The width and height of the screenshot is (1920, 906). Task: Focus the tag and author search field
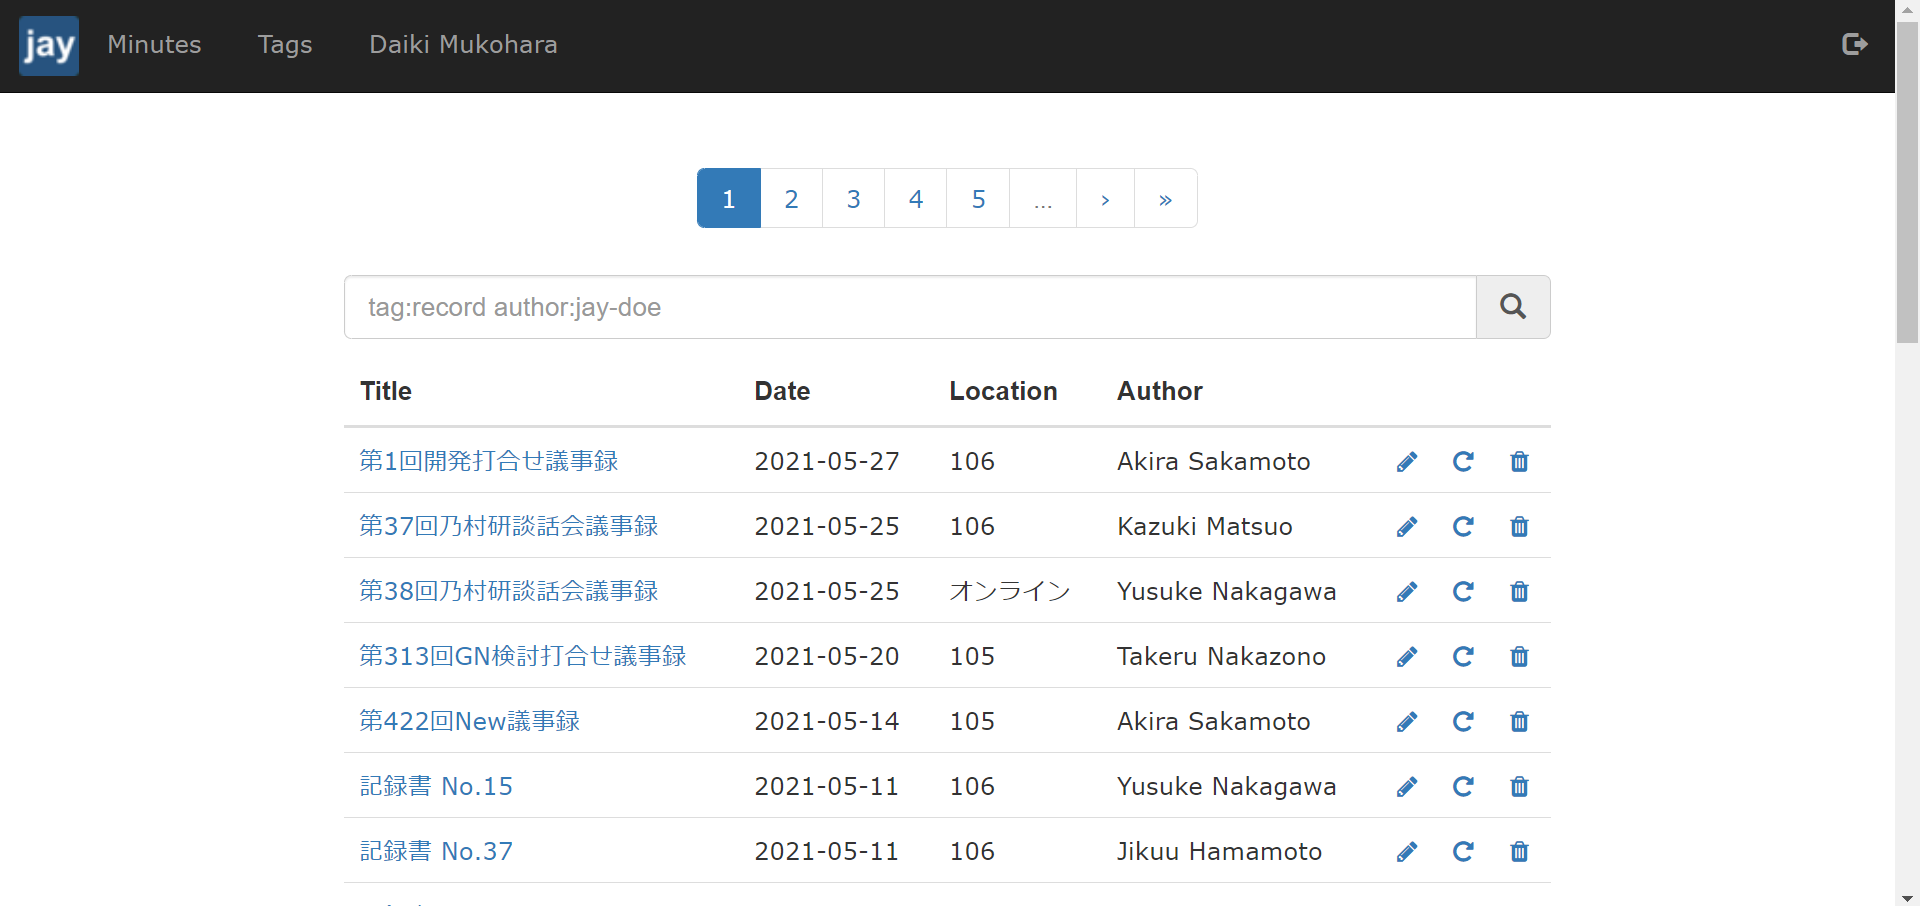909,307
